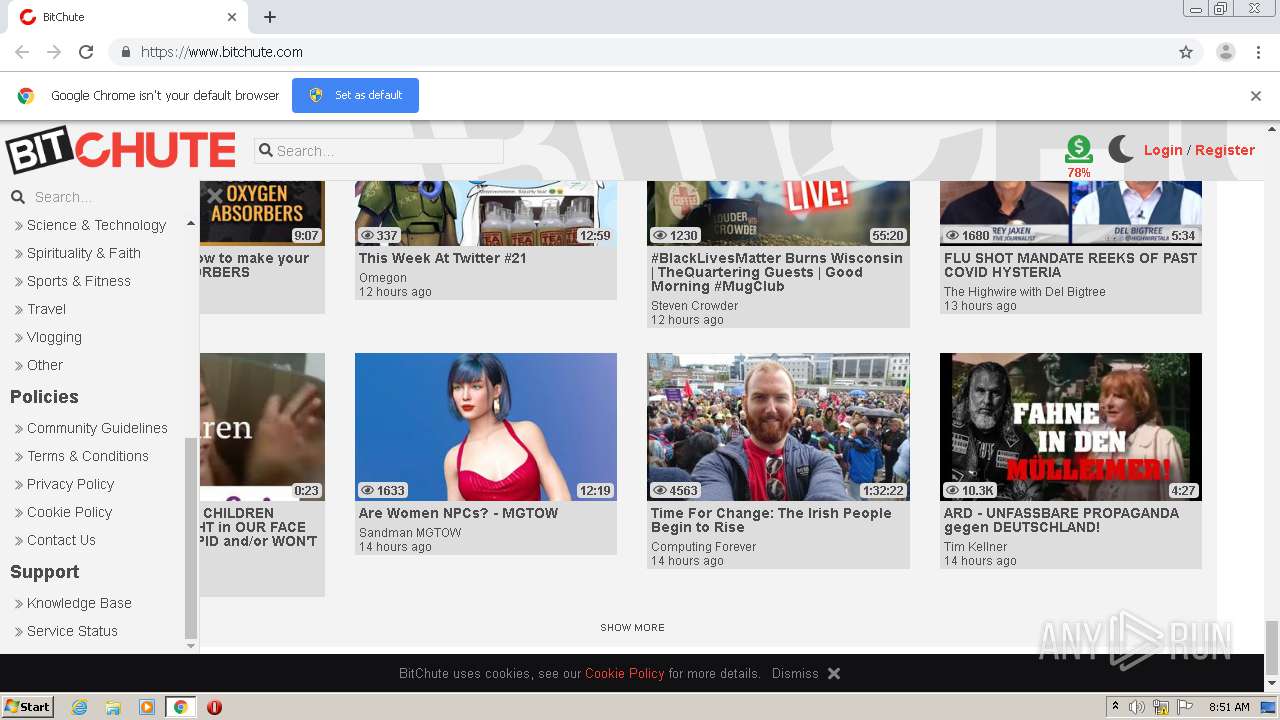
Task: Open Chrome profile avatar icon
Action: click(x=1226, y=52)
